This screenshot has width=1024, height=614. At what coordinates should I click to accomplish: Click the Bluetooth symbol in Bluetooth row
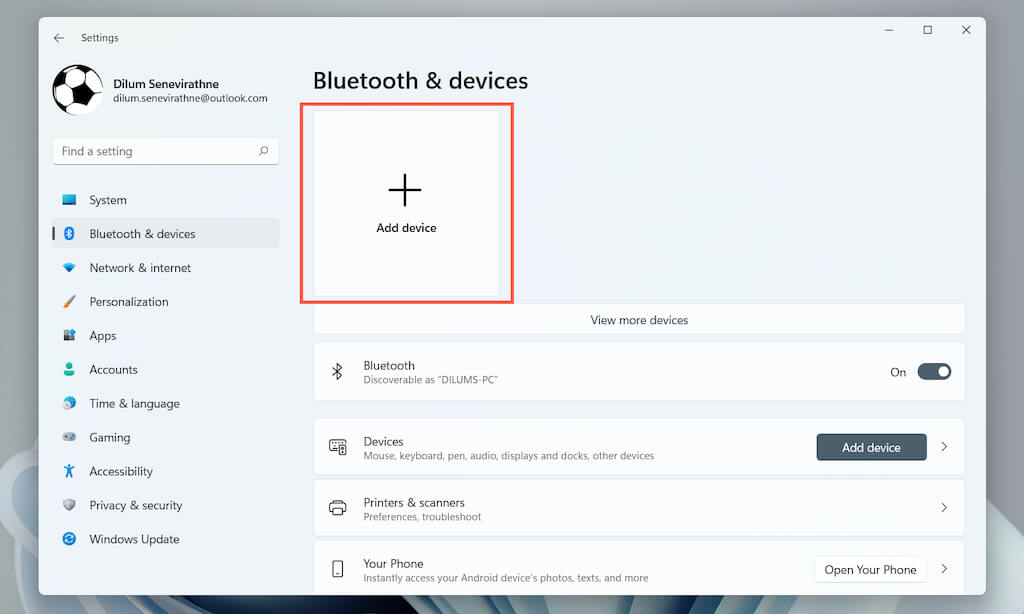[337, 372]
